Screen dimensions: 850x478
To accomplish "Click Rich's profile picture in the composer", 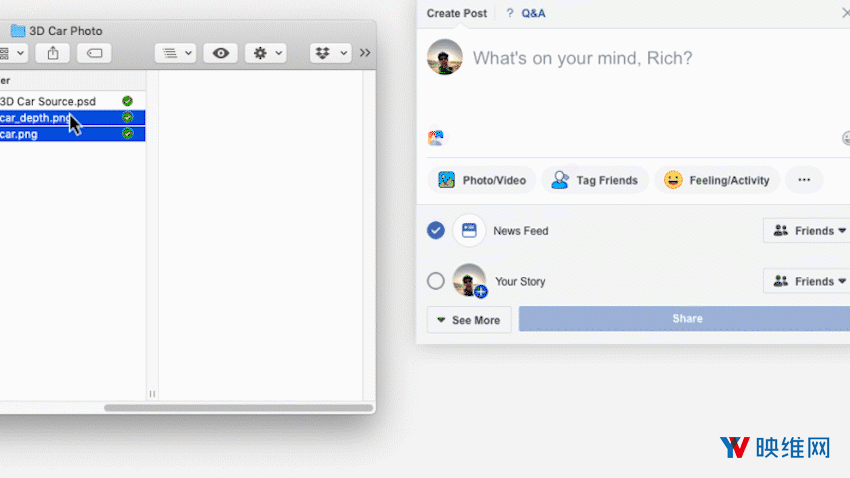I will [445, 58].
